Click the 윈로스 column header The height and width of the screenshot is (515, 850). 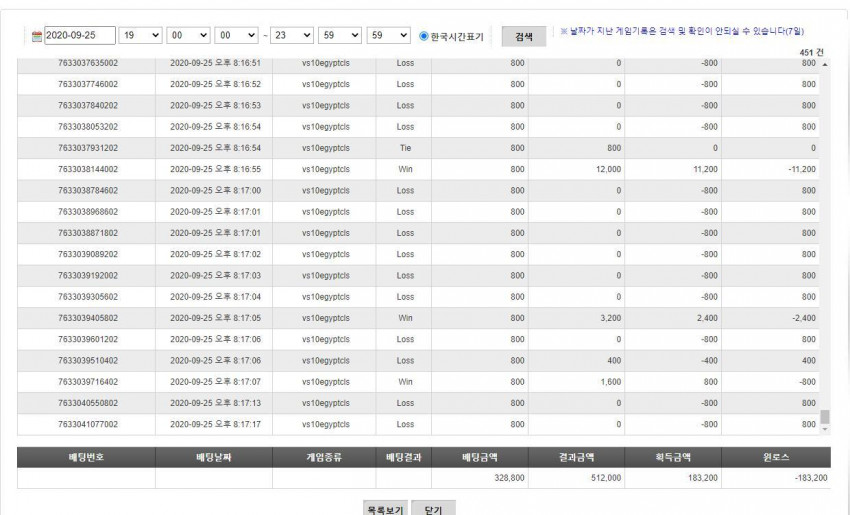click(776, 457)
